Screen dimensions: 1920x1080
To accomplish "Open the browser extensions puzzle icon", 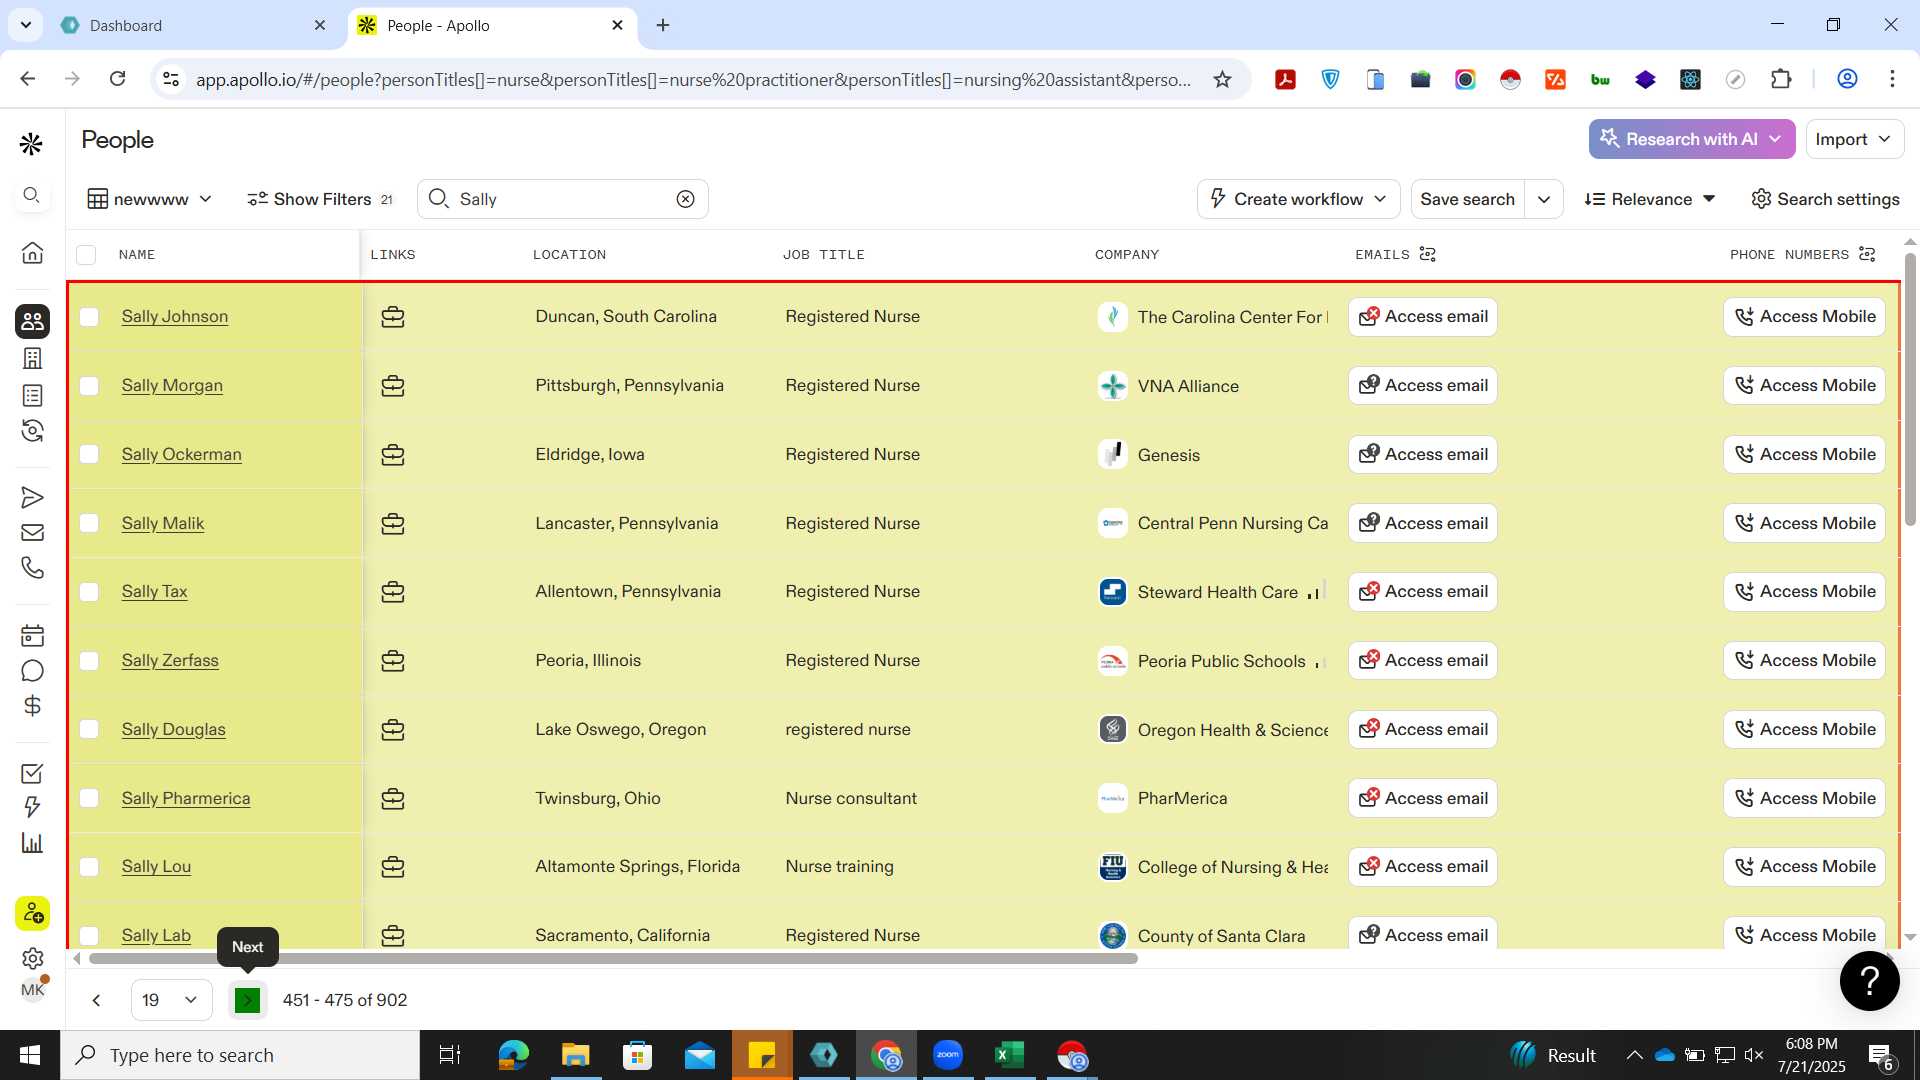I will pyautogui.click(x=1781, y=79).
